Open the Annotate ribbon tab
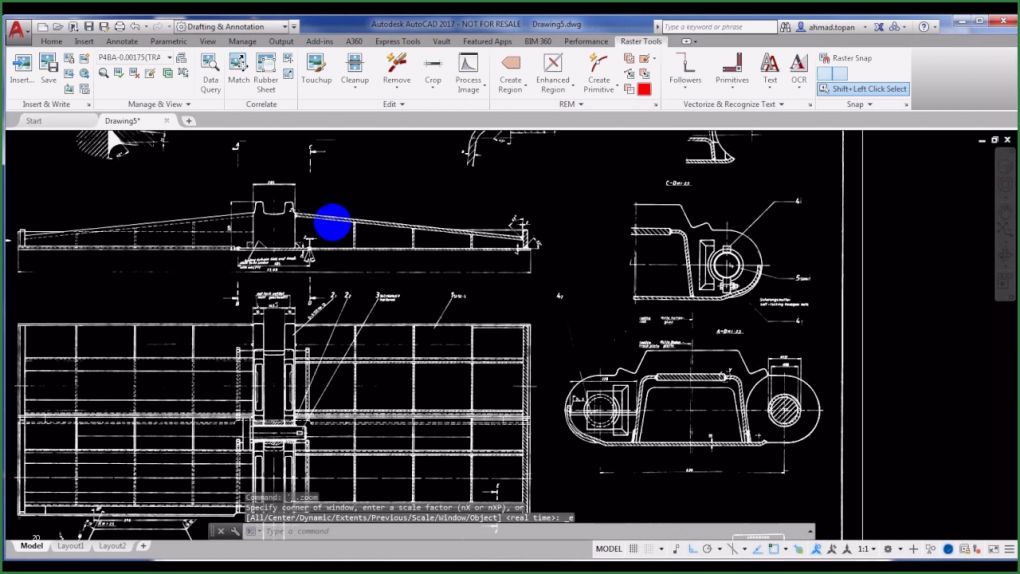 pos(122,41)
